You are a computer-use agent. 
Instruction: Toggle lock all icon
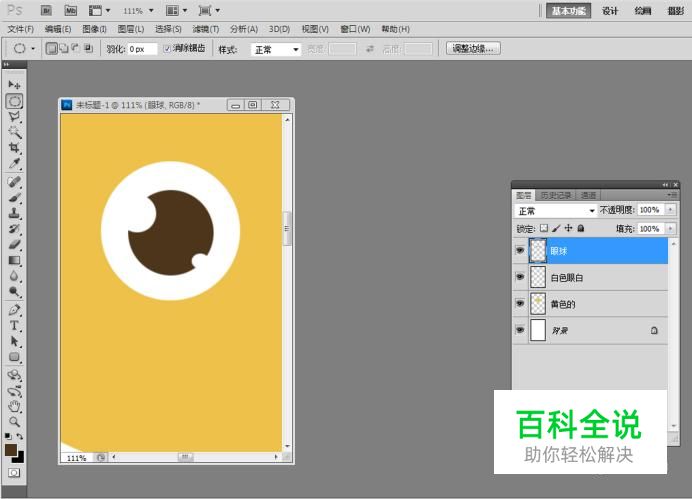click(x=581, y=228)
